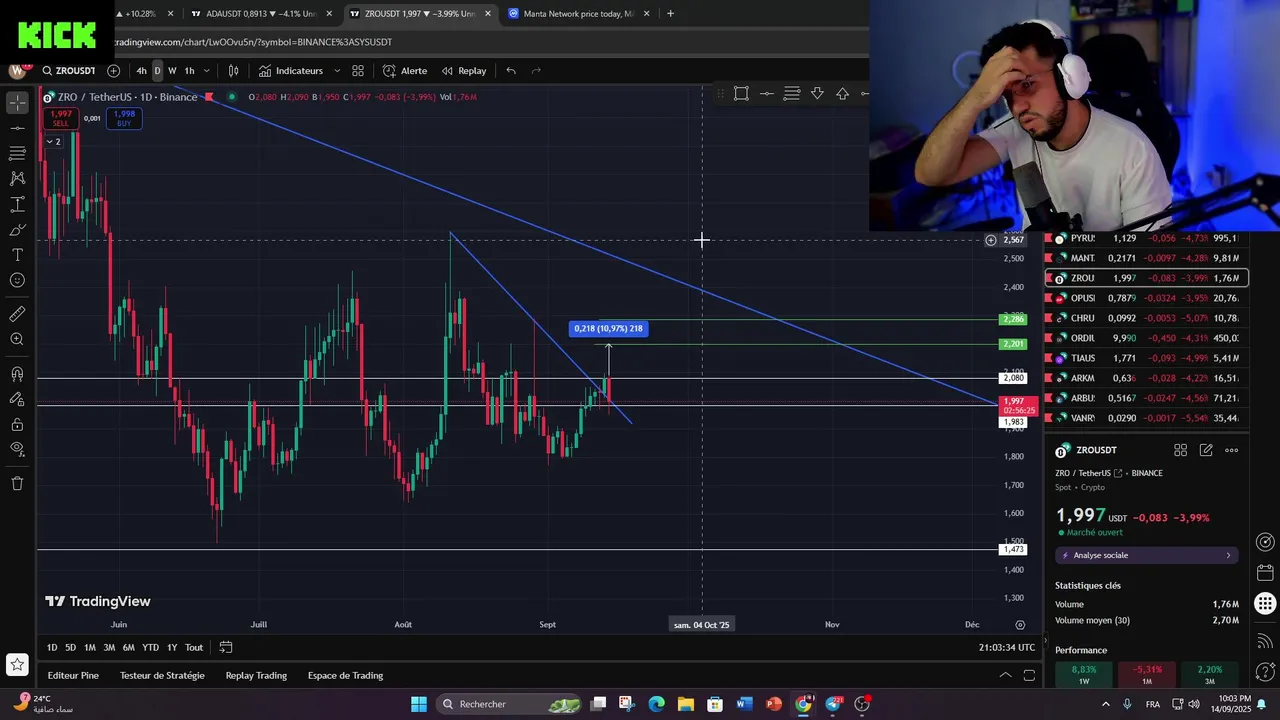The image size is (1280, 720).
Task: Toggle Hide All Drawings eye icon
Action: pyautogui.click(x=17, y=449)
